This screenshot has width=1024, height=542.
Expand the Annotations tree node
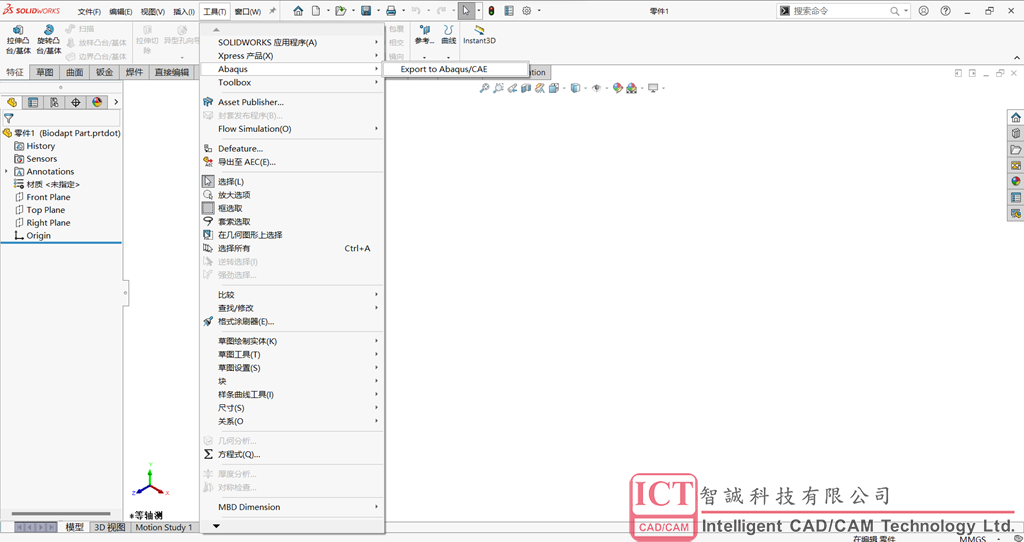(x=7, y=171)
